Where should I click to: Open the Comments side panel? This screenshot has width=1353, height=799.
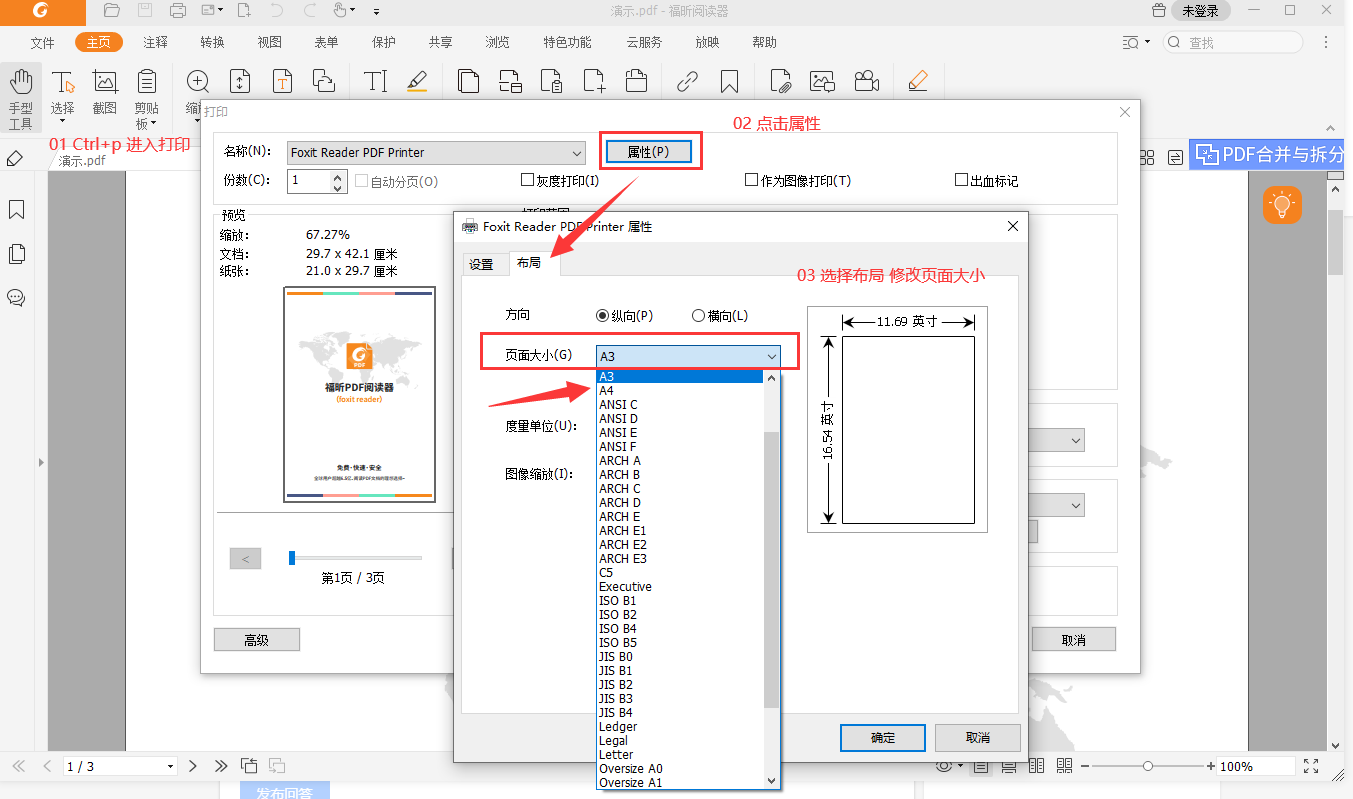click(16, 298)
